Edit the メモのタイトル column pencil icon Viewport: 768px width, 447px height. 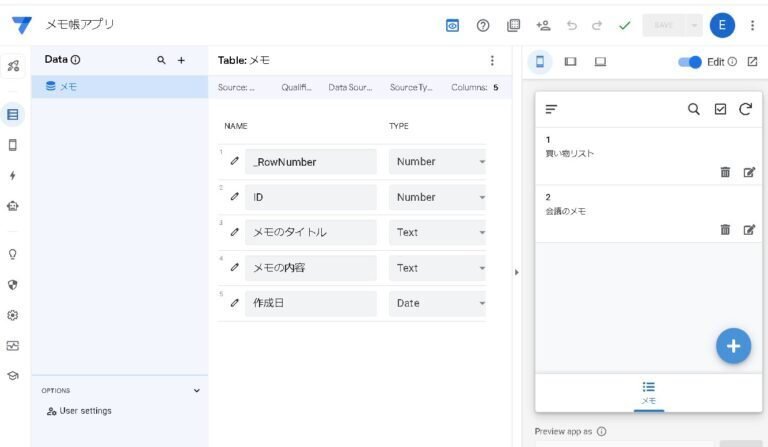point(235,232)
